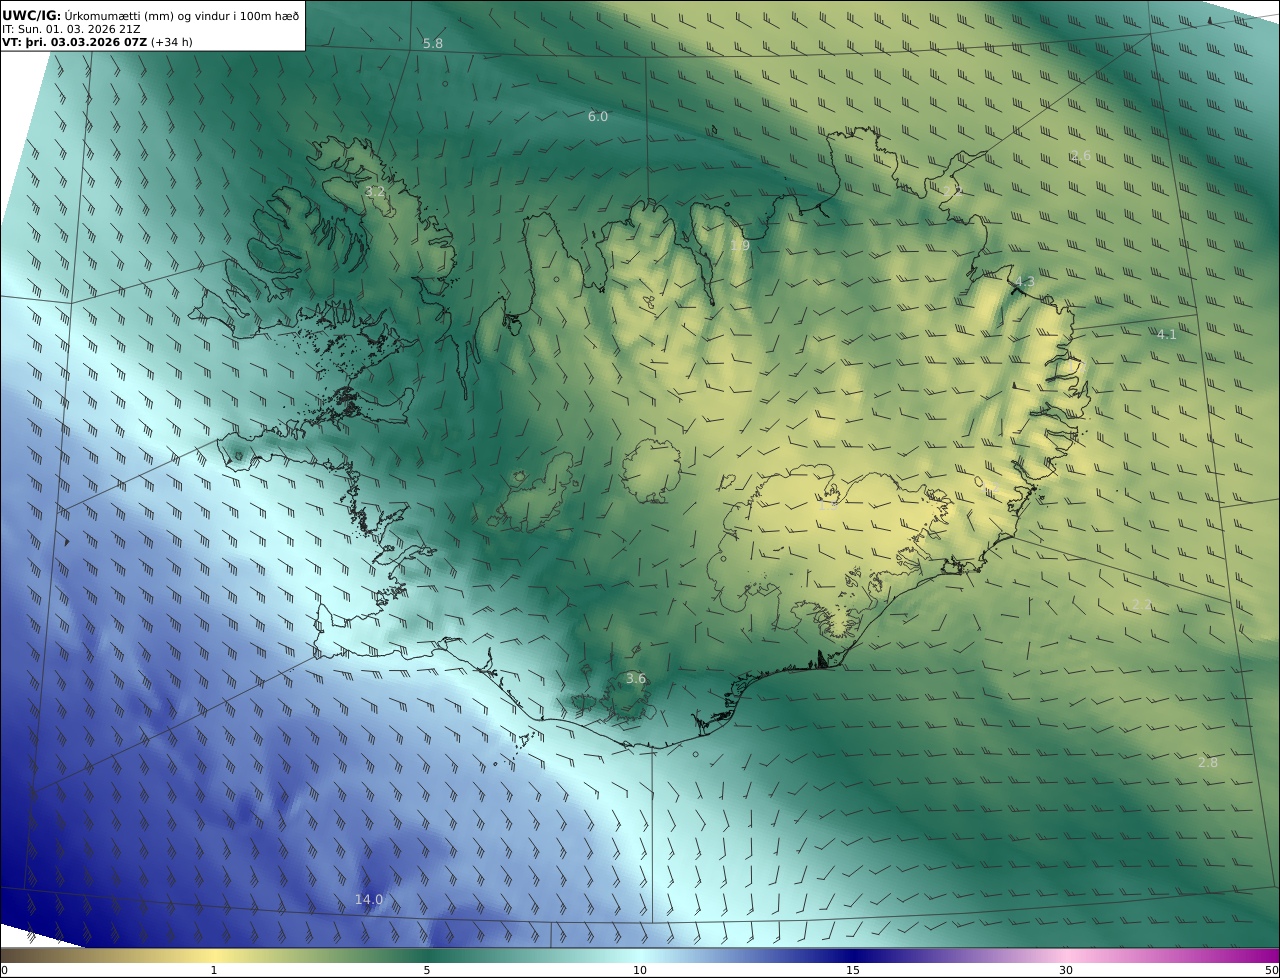The height and width of the screenshot is (978, 1280).
Task: Click the dark blue colorbar segment above tick 15
Action: (853, 955)
